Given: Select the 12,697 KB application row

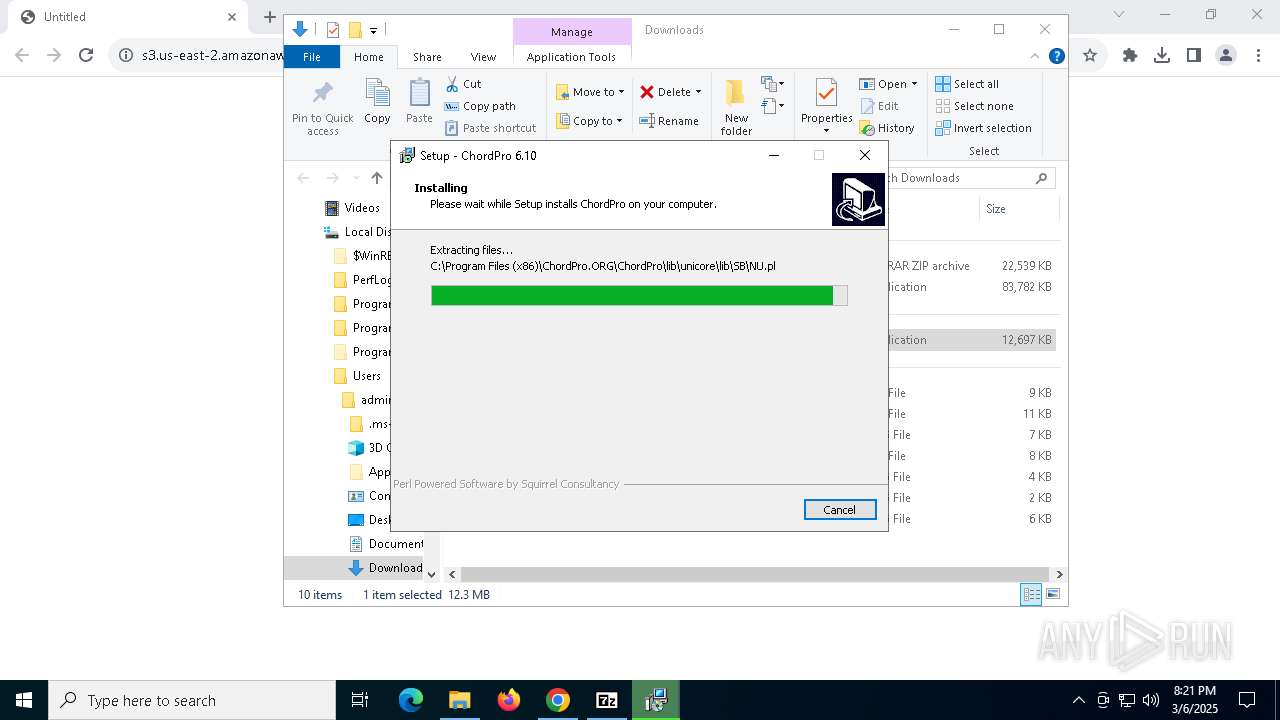Looking at the screenshot, I should 971,340.
